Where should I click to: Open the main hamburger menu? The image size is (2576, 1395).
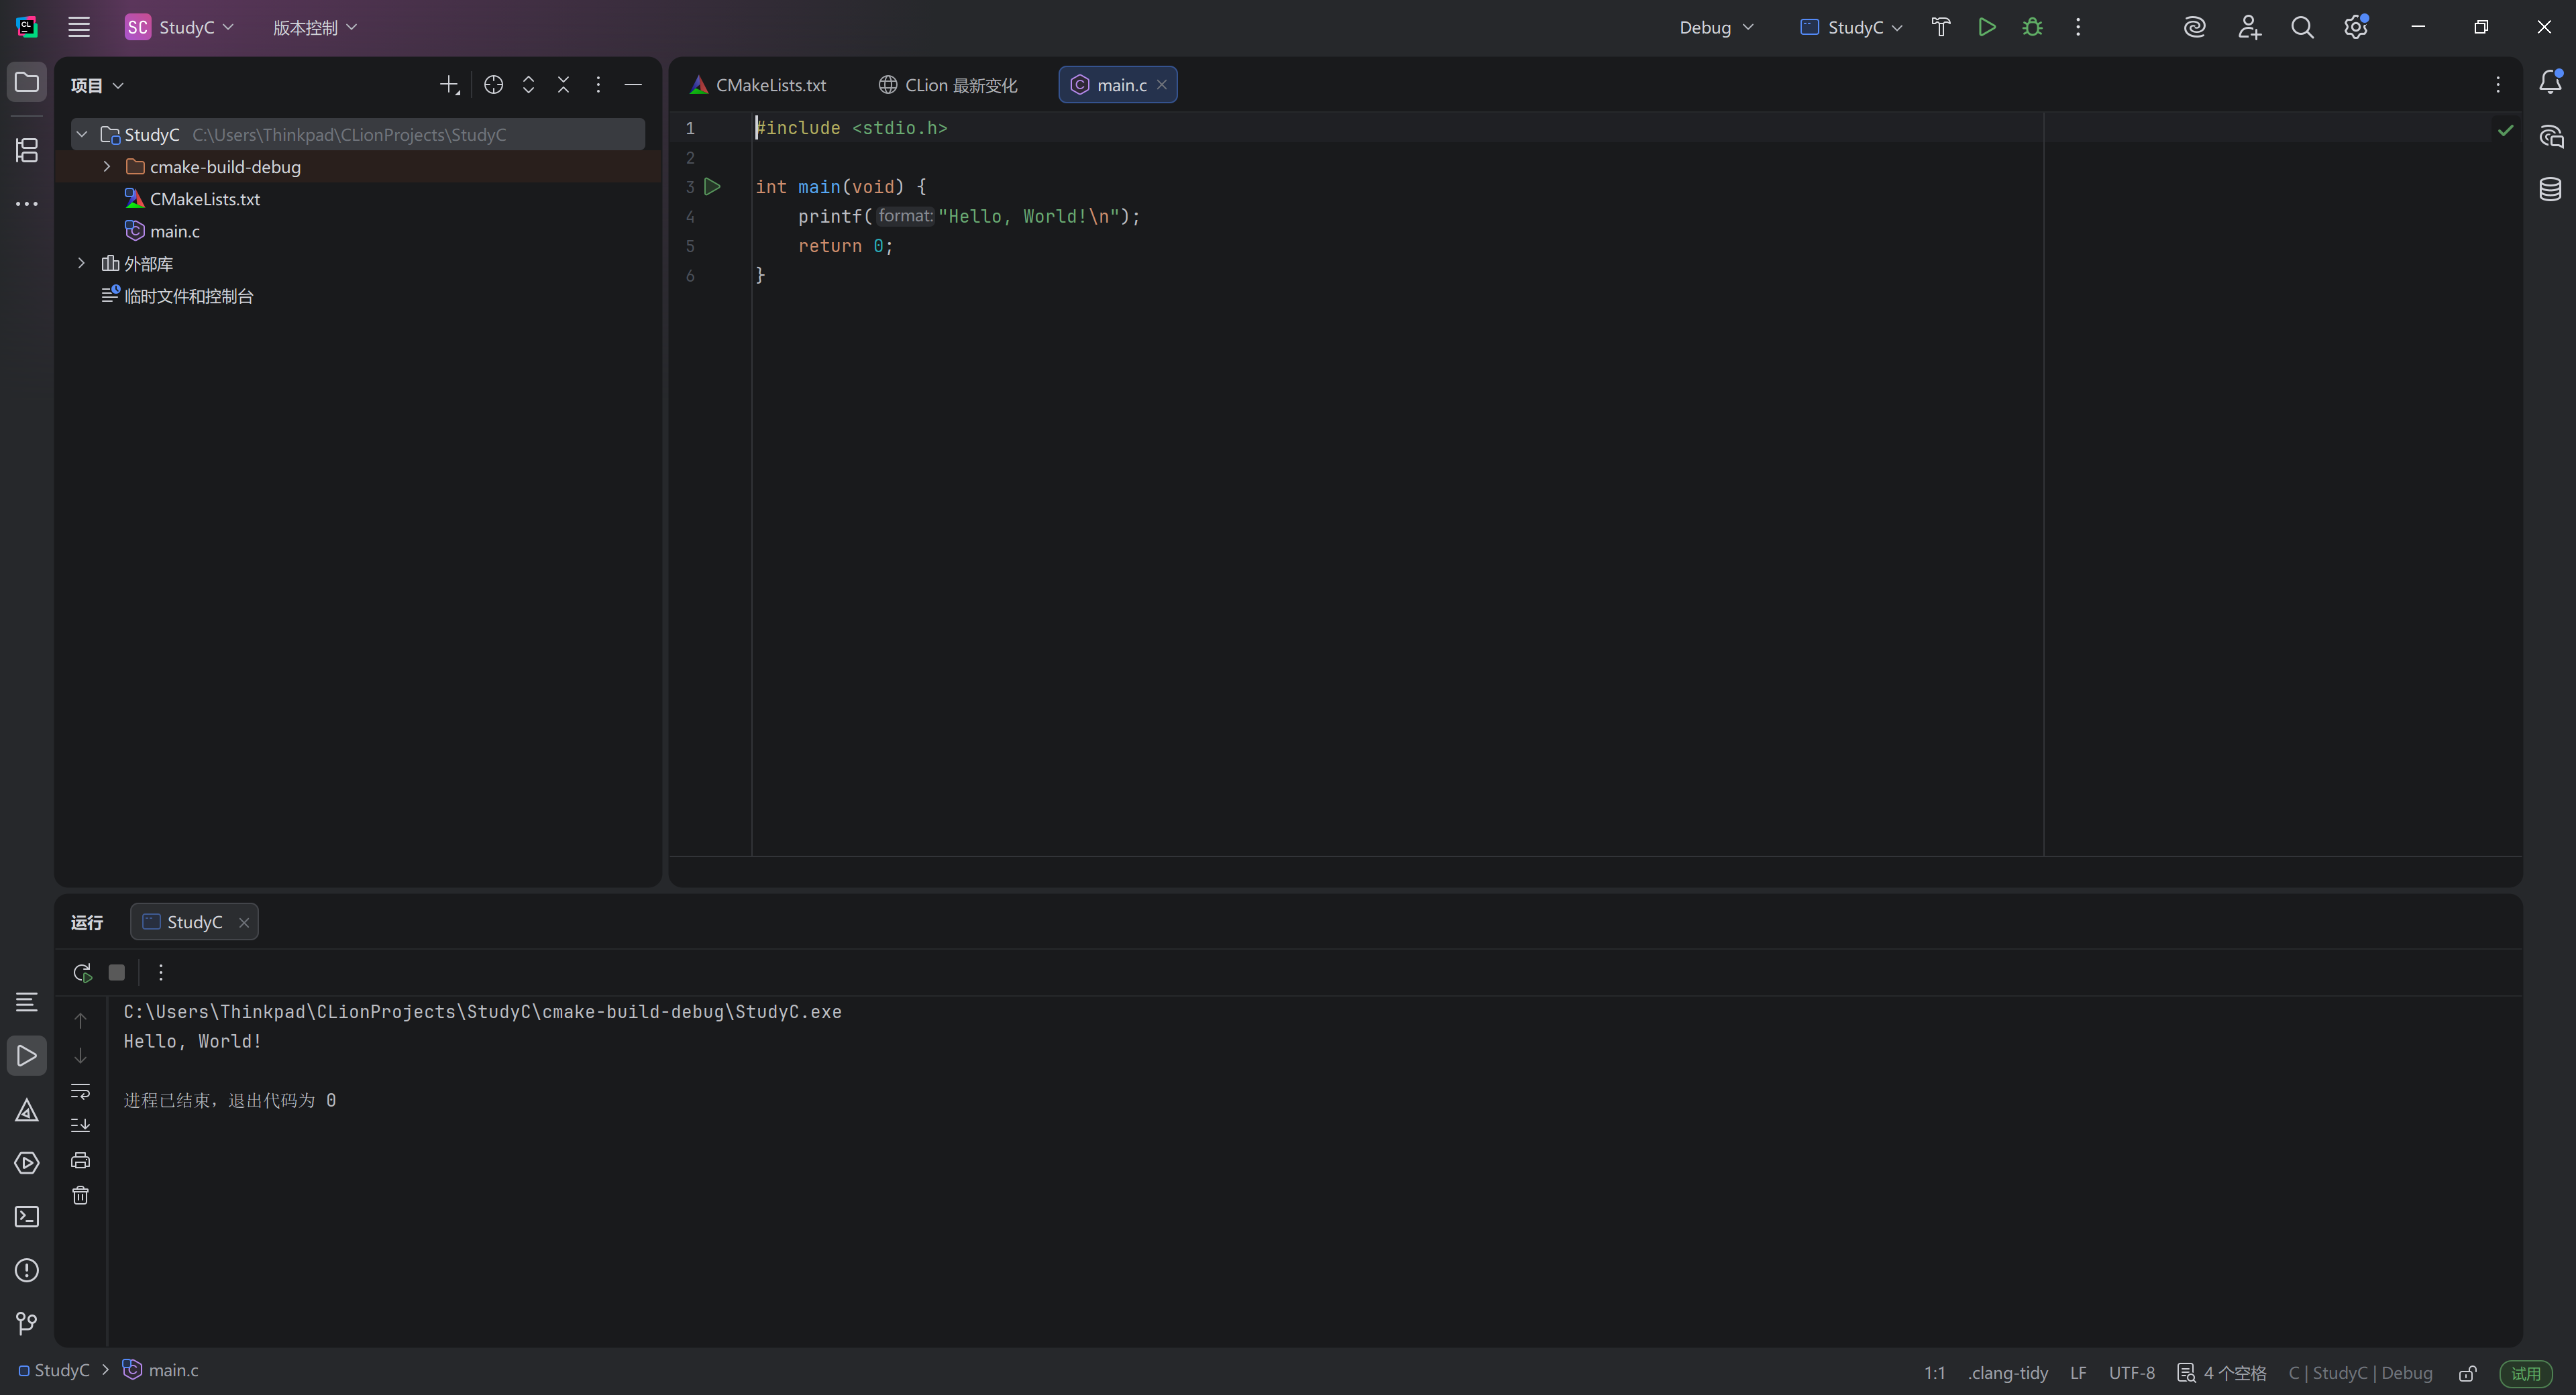point(79,27)
